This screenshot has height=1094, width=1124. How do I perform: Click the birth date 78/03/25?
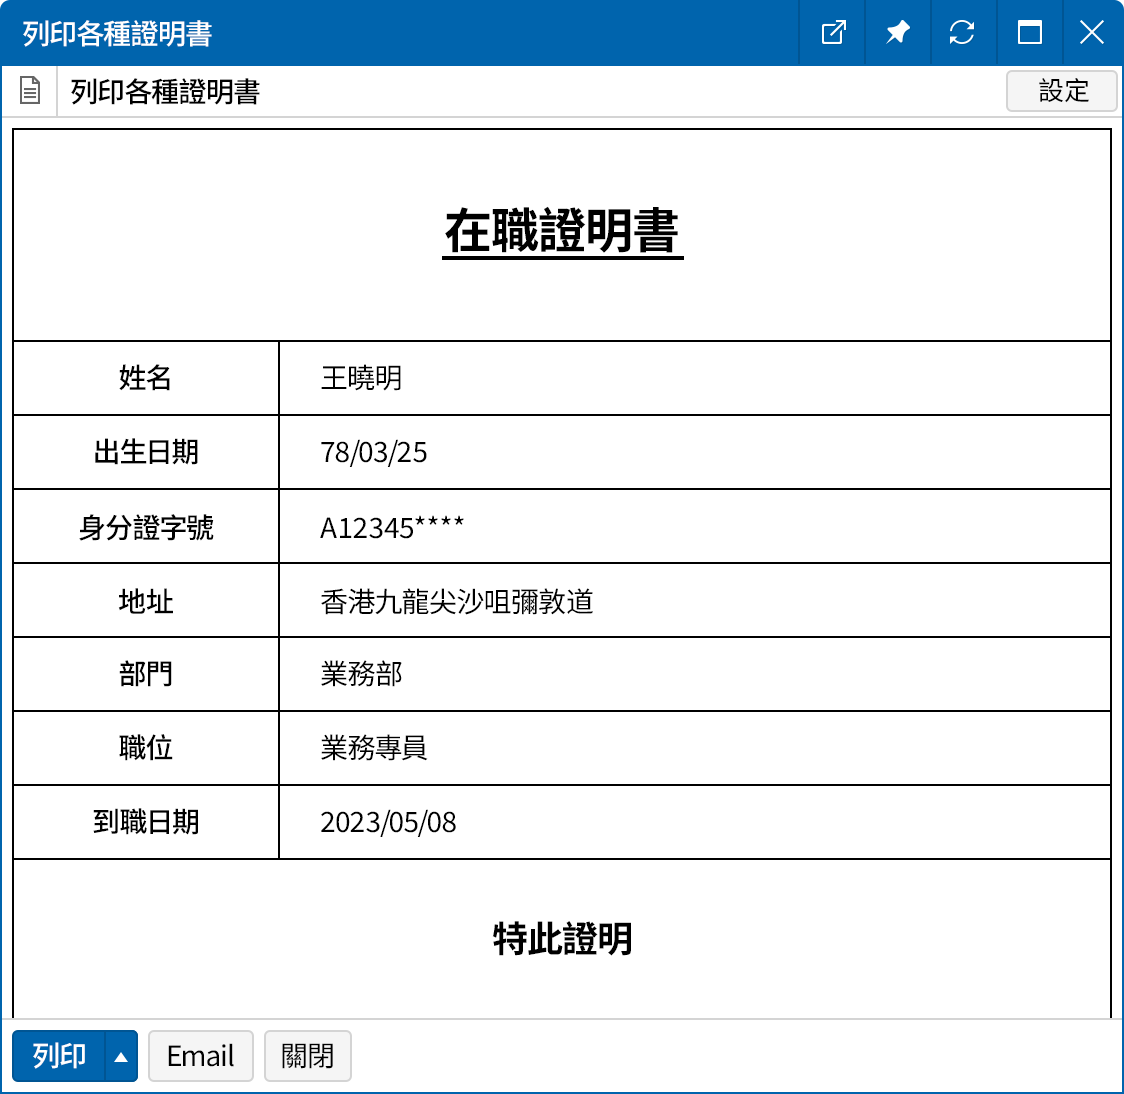373,452
